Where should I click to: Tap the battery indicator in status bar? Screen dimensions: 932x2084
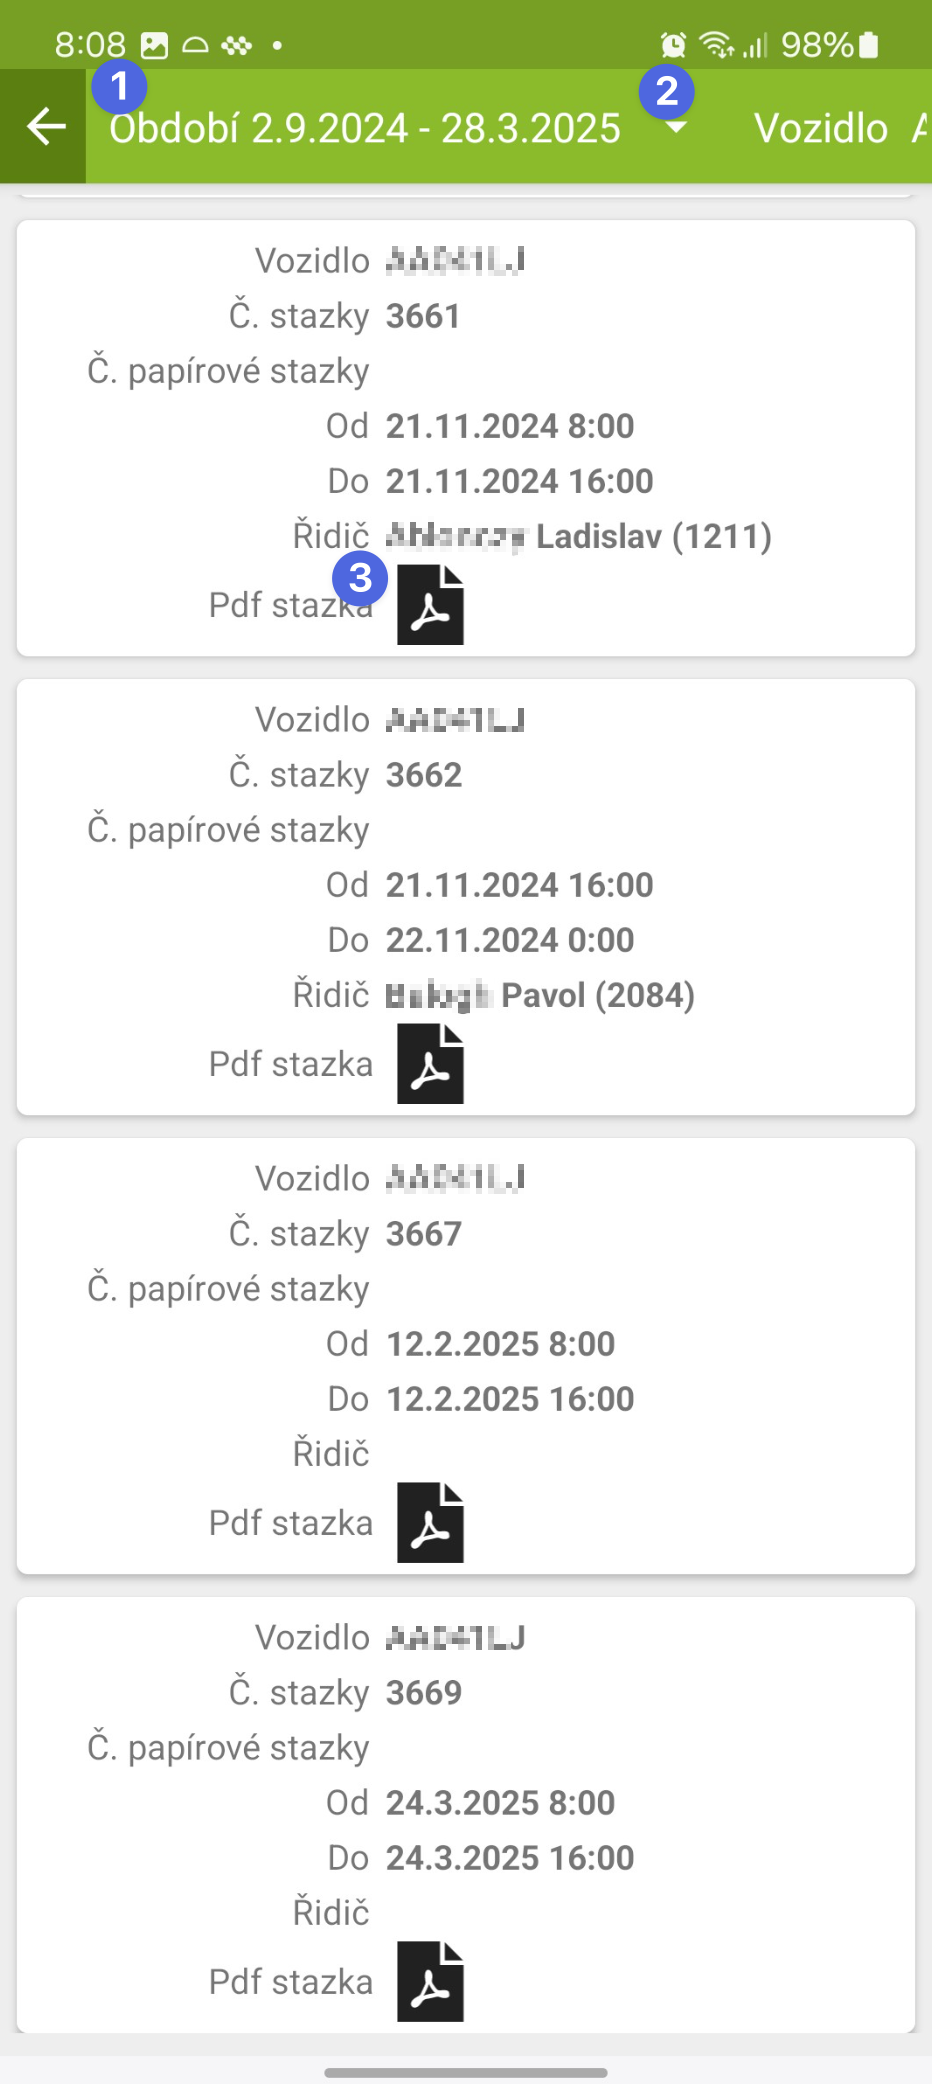pyautogui.click(x=868, y=45)
